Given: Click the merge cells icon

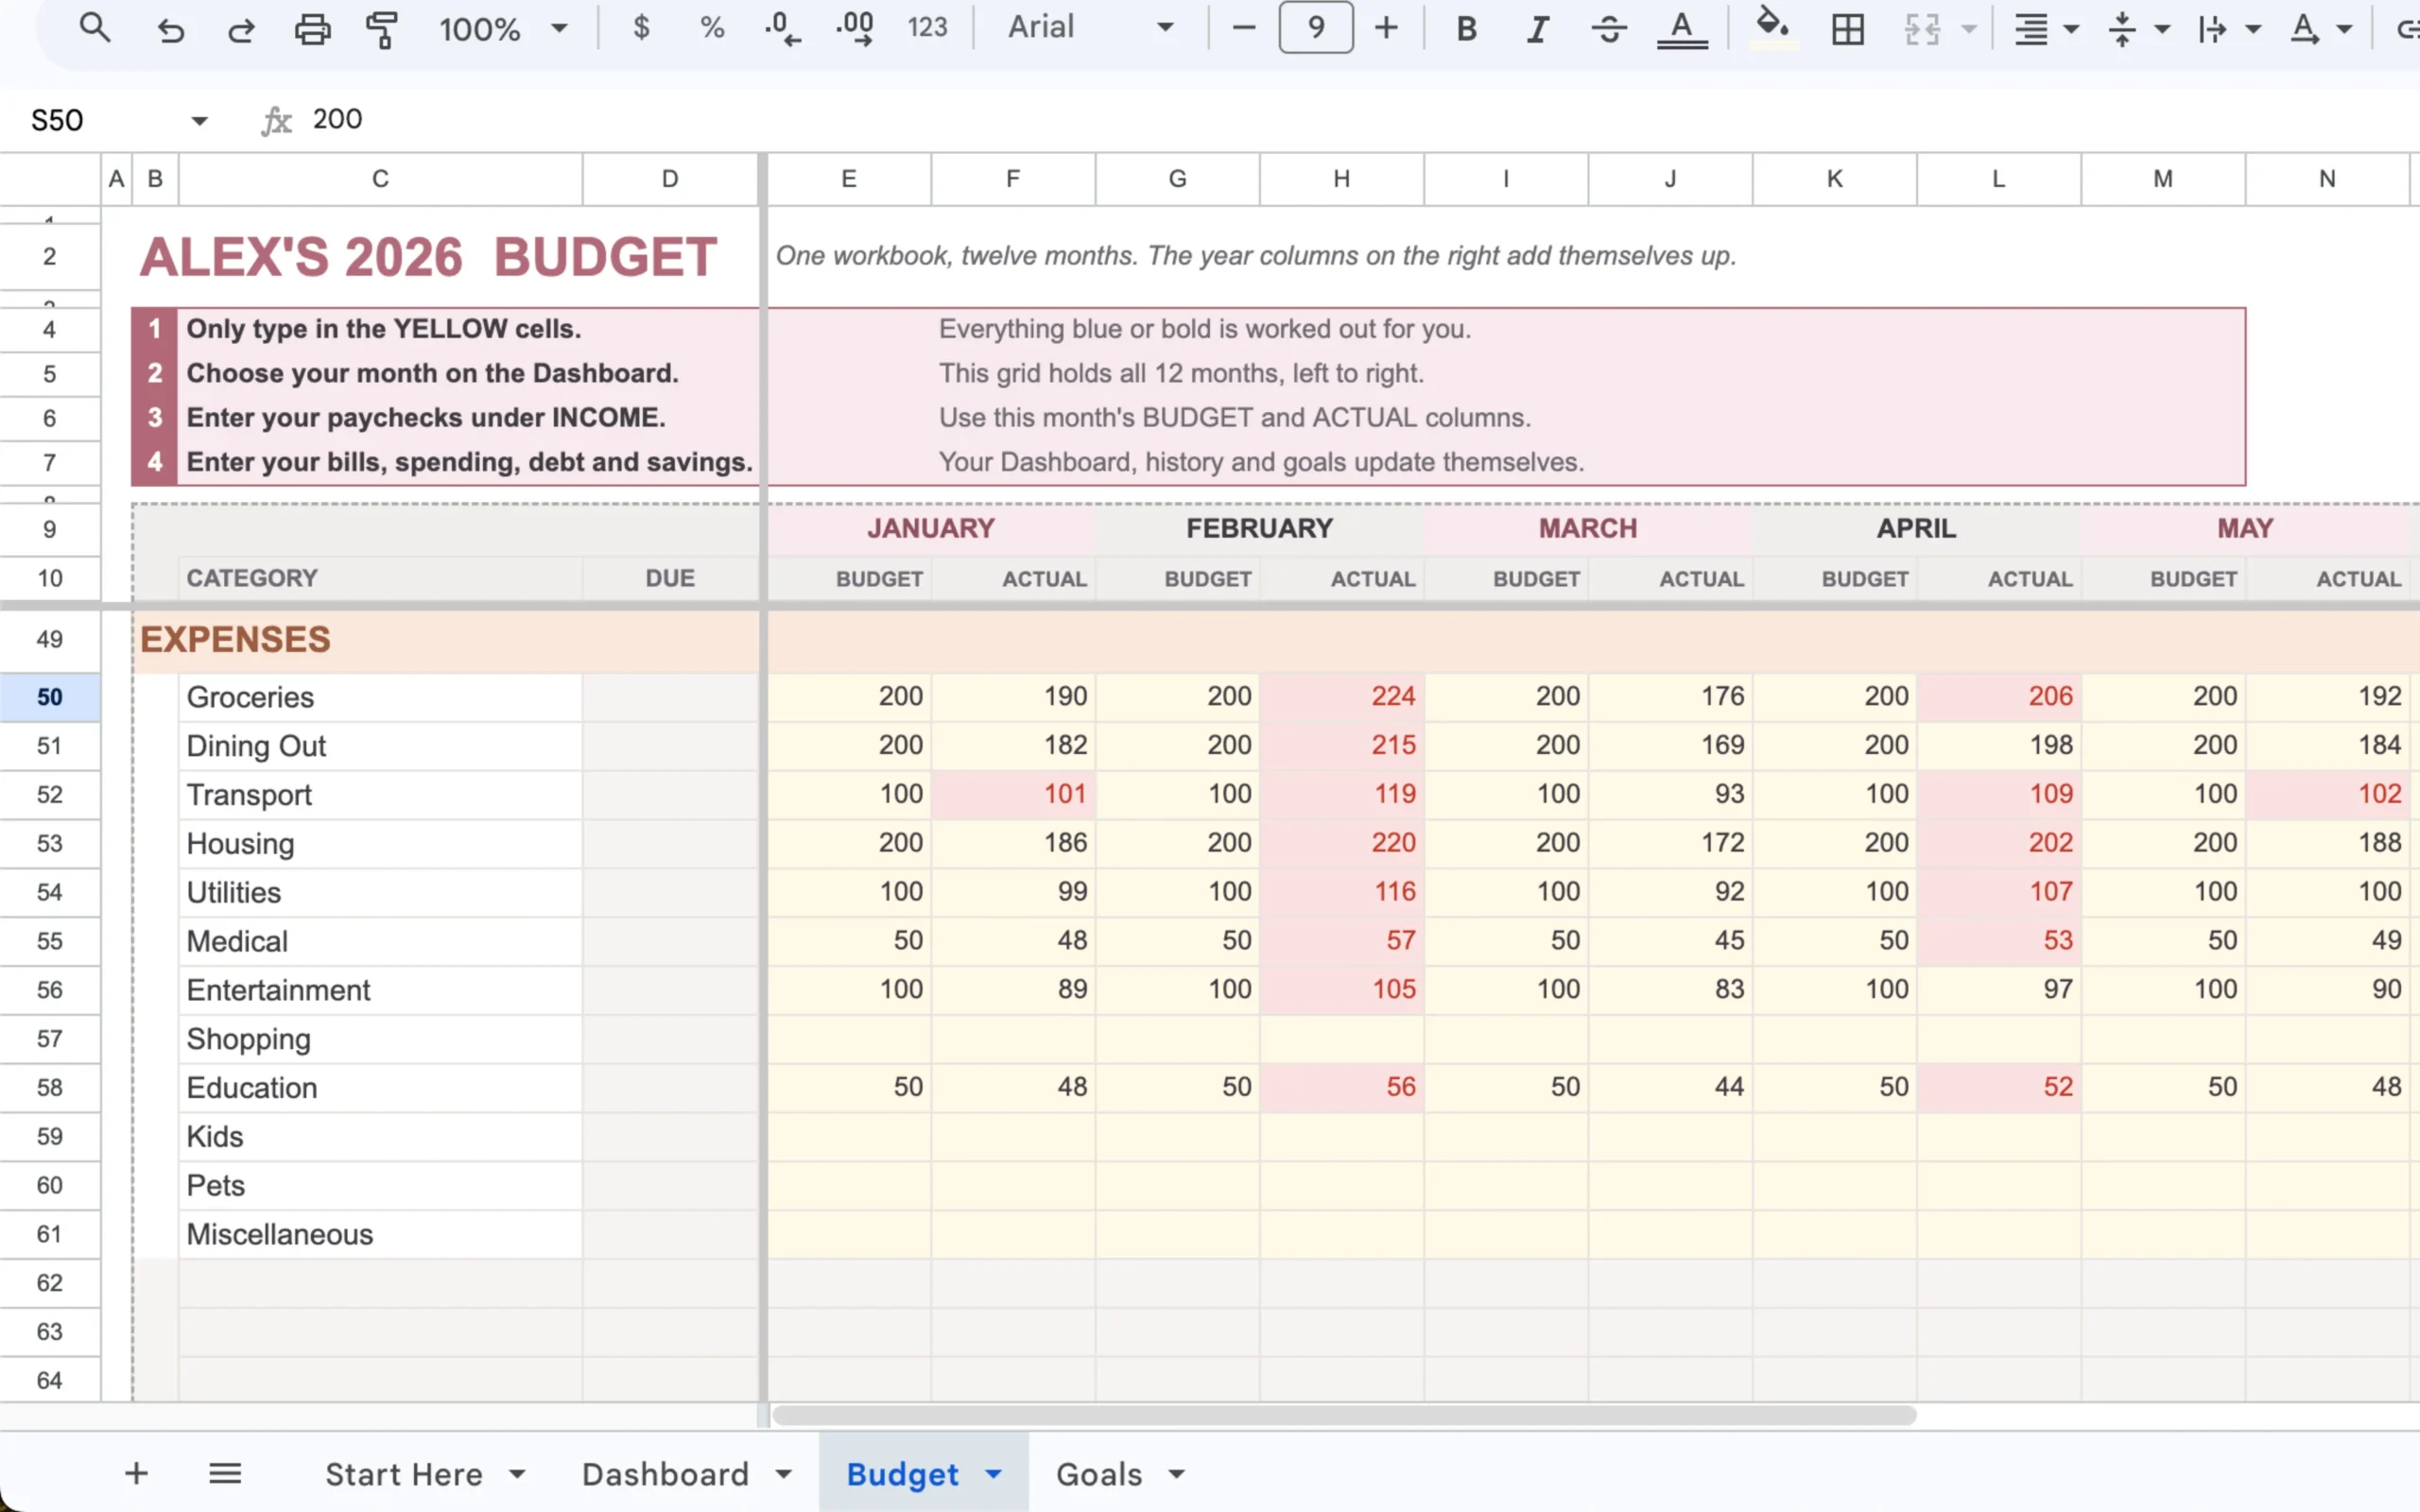Looking at the screenshot, I should (1922, 29).
